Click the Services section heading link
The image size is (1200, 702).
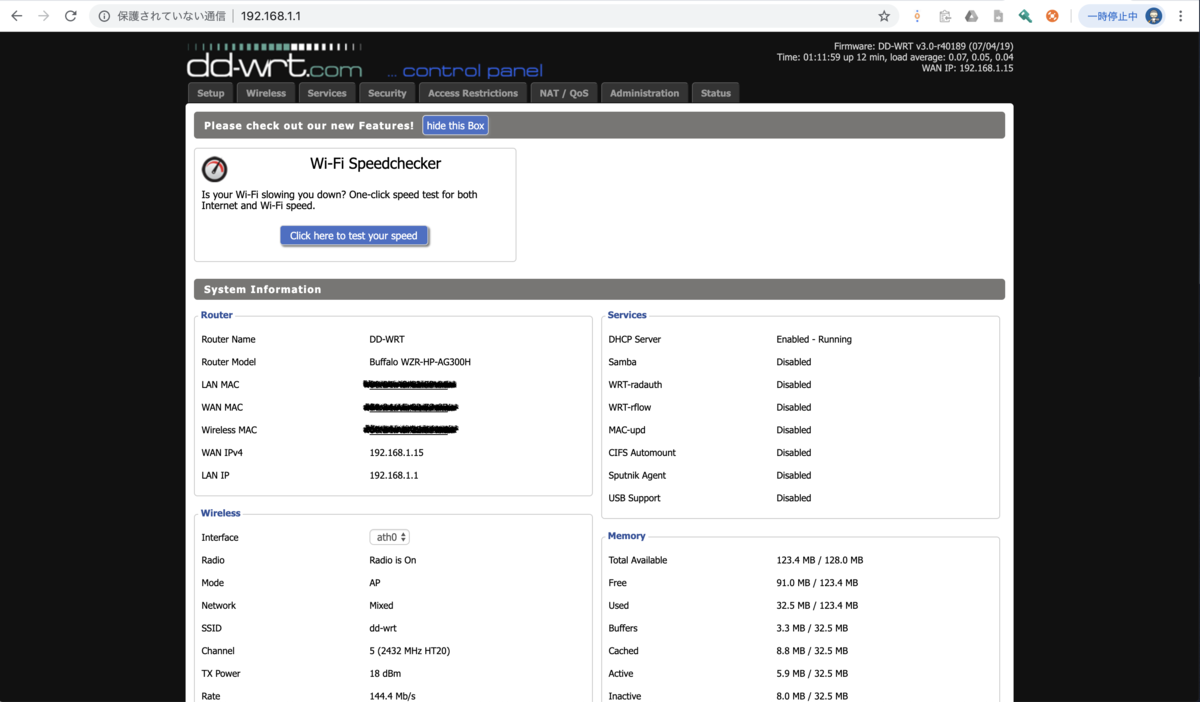tap(627, 315)
